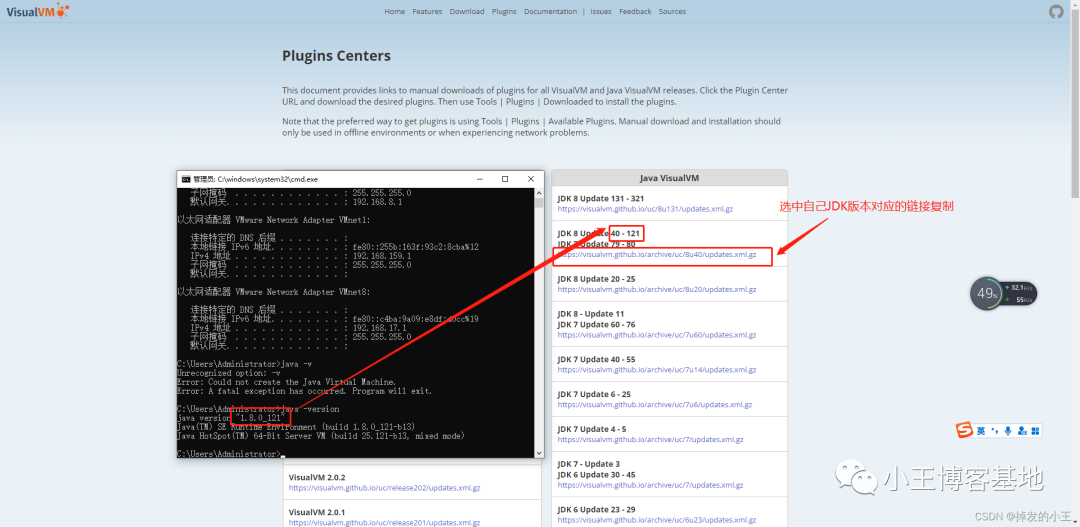This screenshot has height=527, width=1080.
Task: Click the 49% memory usage circle
Action: point(985,293)
